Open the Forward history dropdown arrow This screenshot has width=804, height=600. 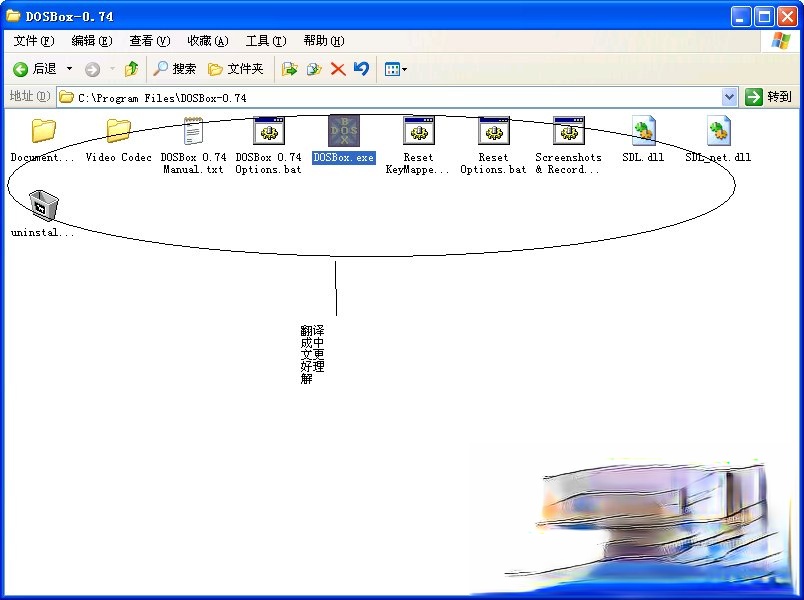point(112,69)
